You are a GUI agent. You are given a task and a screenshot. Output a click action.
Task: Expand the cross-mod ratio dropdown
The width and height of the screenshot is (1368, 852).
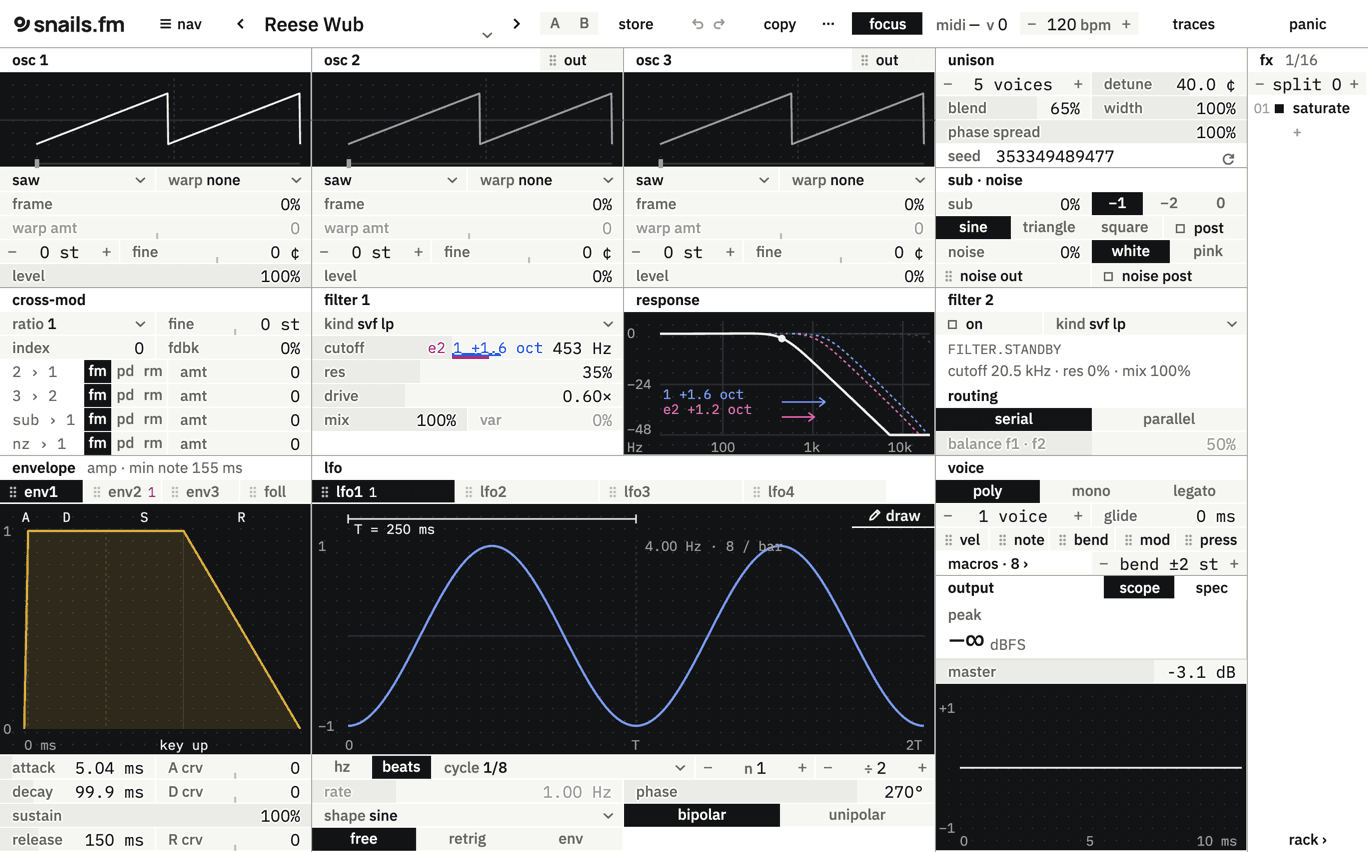pyautogui.click(x=78, y=324)
